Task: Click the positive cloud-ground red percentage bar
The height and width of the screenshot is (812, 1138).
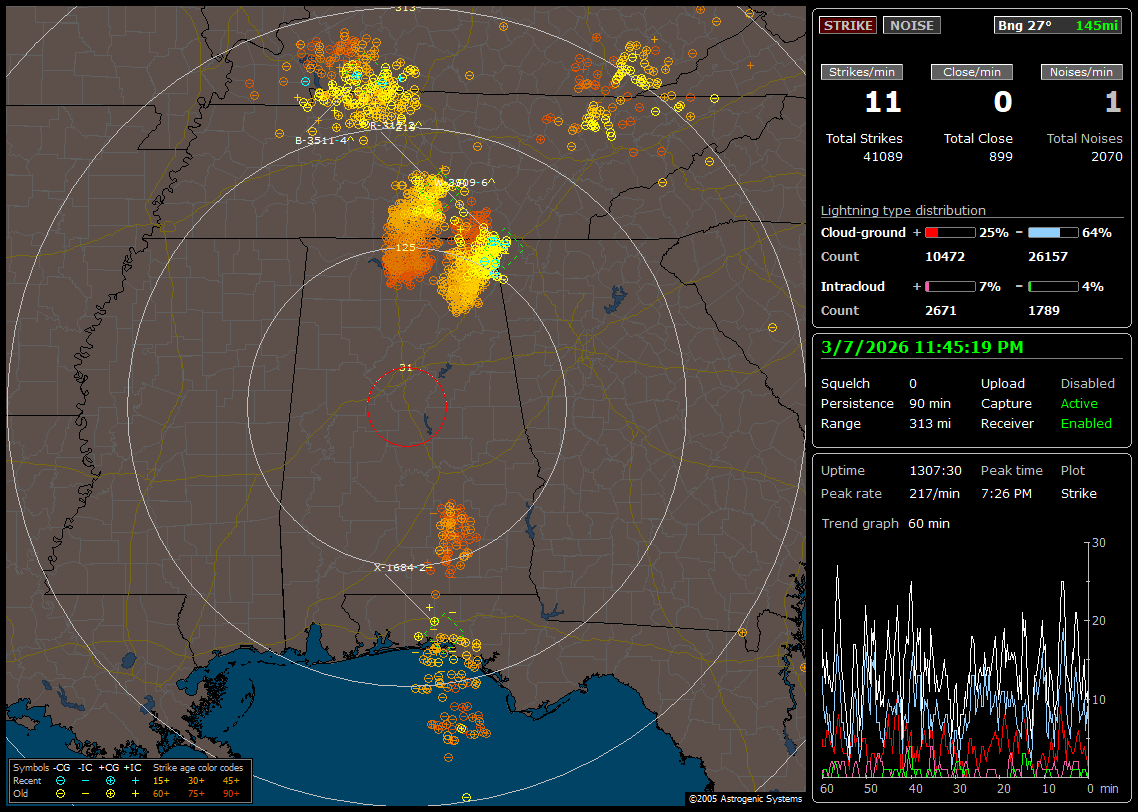Action: pyautogui.click(x=949, y=233)
